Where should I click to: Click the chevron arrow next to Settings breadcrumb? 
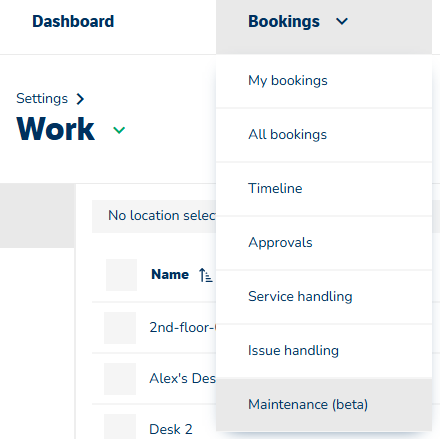(x=80, y=99)
